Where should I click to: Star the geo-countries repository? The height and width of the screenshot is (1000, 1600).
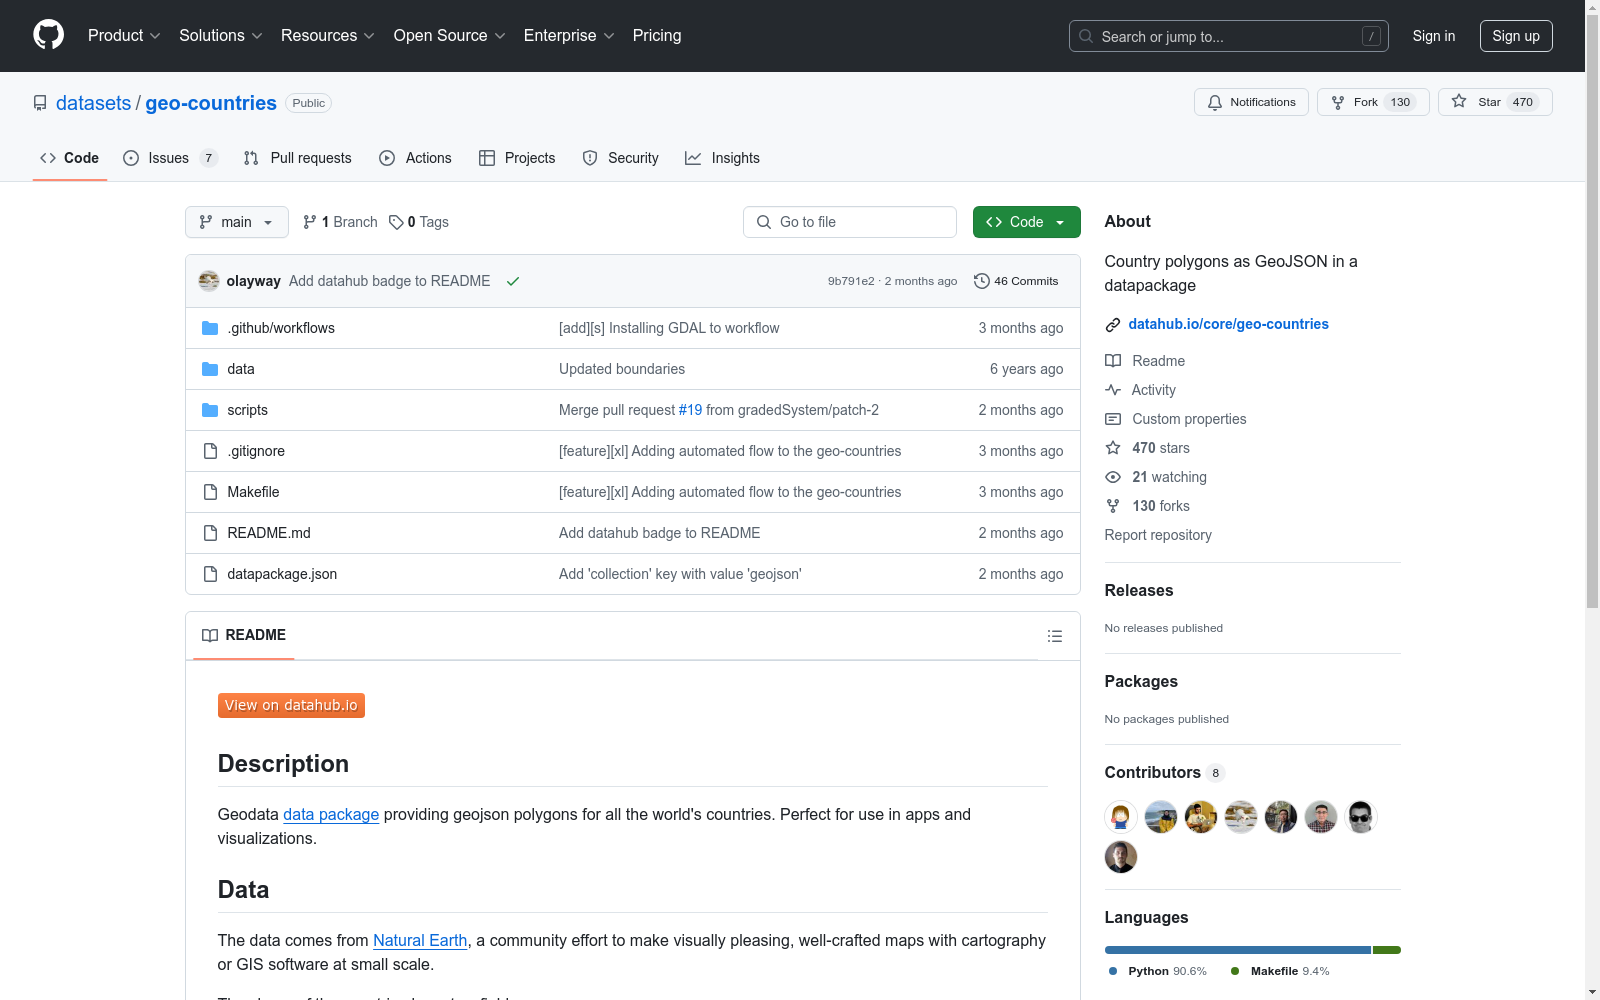click(x=1495, y=102)
